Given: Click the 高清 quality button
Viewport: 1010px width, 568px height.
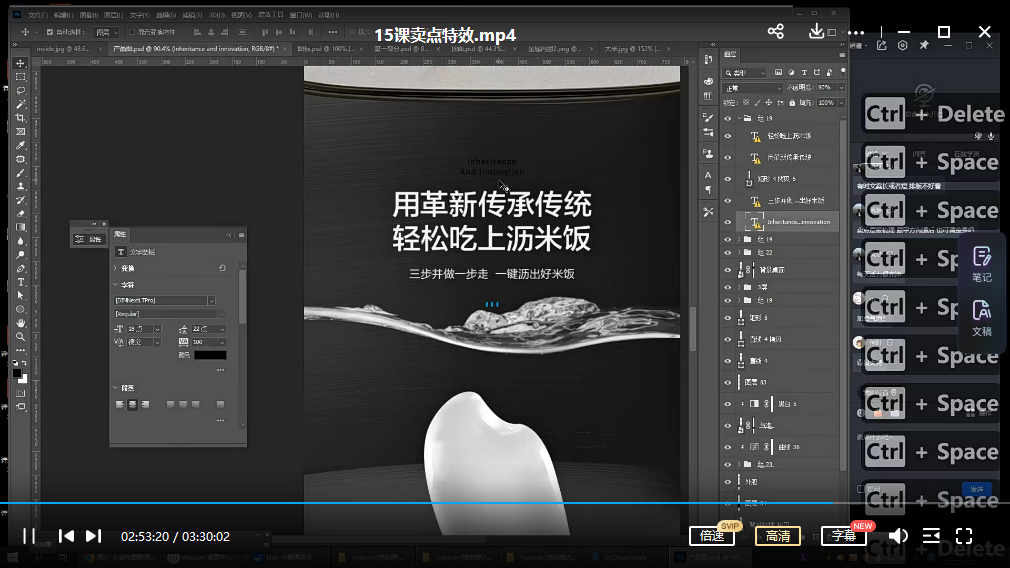Looking at the screenshot, I should (777, 536).
